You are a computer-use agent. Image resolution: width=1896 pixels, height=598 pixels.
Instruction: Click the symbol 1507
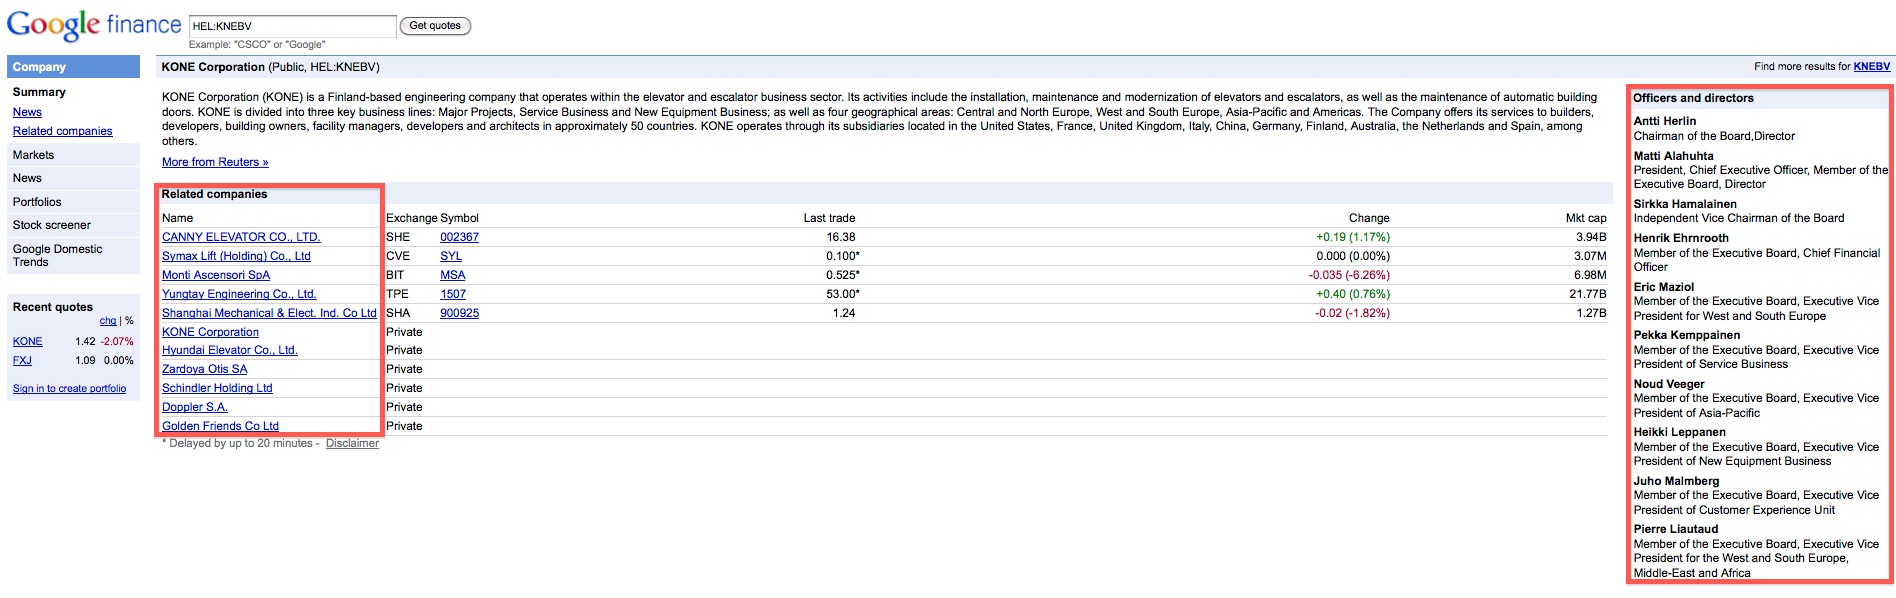[453, 294]
